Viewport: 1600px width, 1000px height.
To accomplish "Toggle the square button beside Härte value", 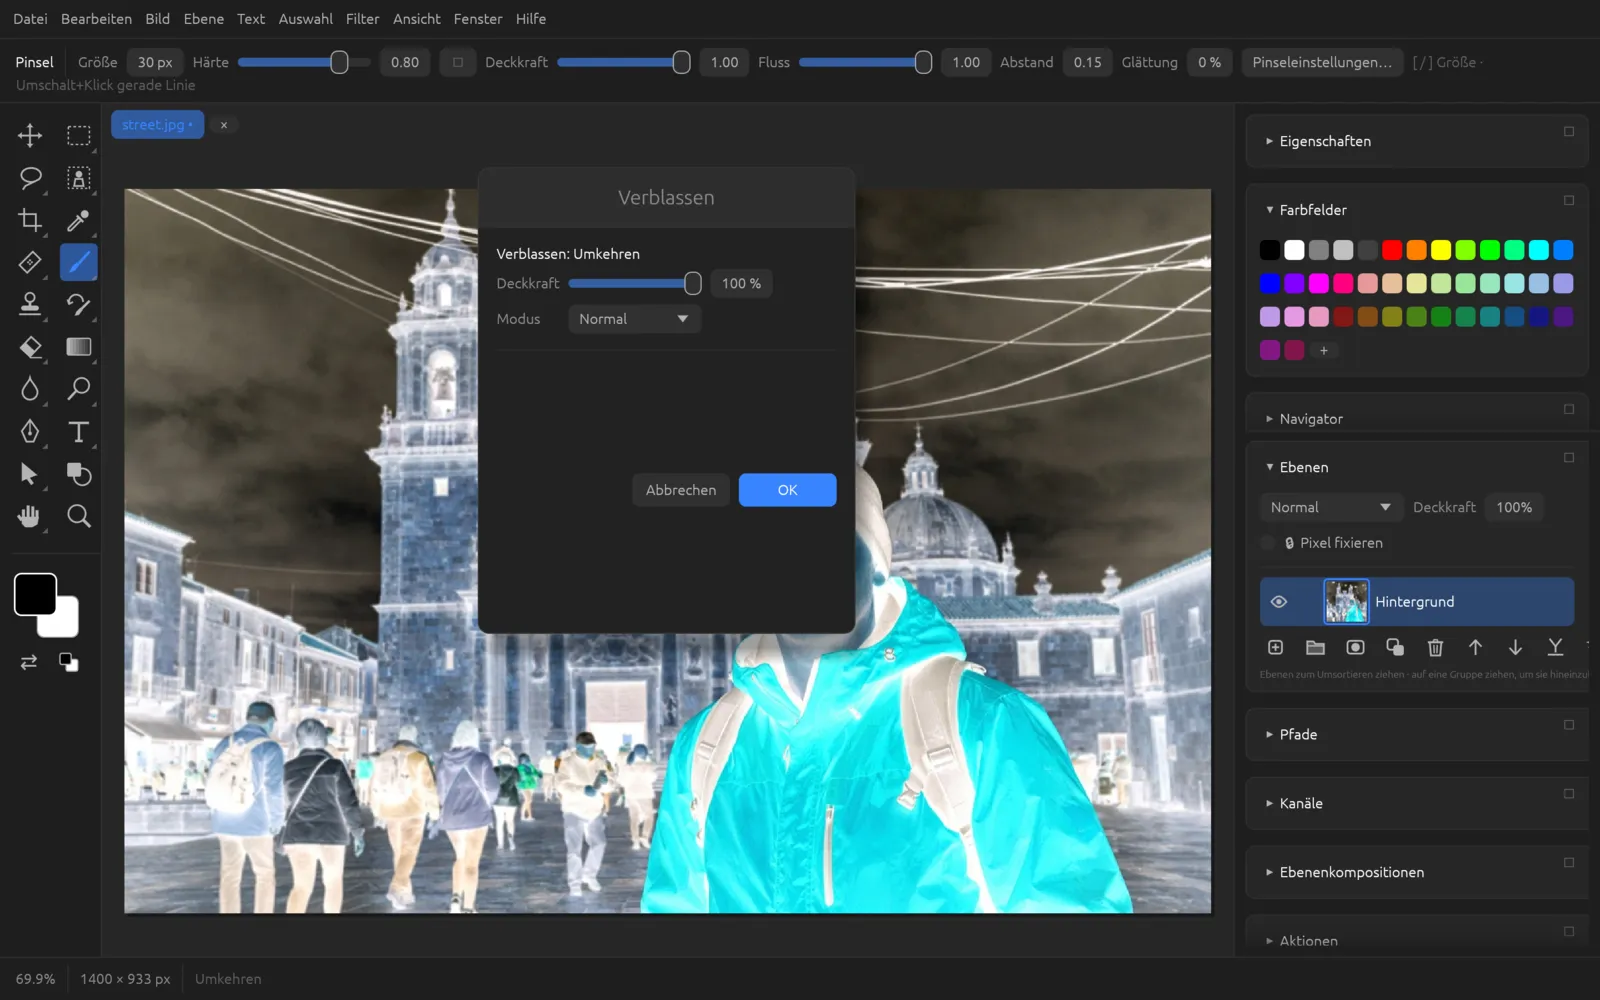I will click(x=457, y=62).
